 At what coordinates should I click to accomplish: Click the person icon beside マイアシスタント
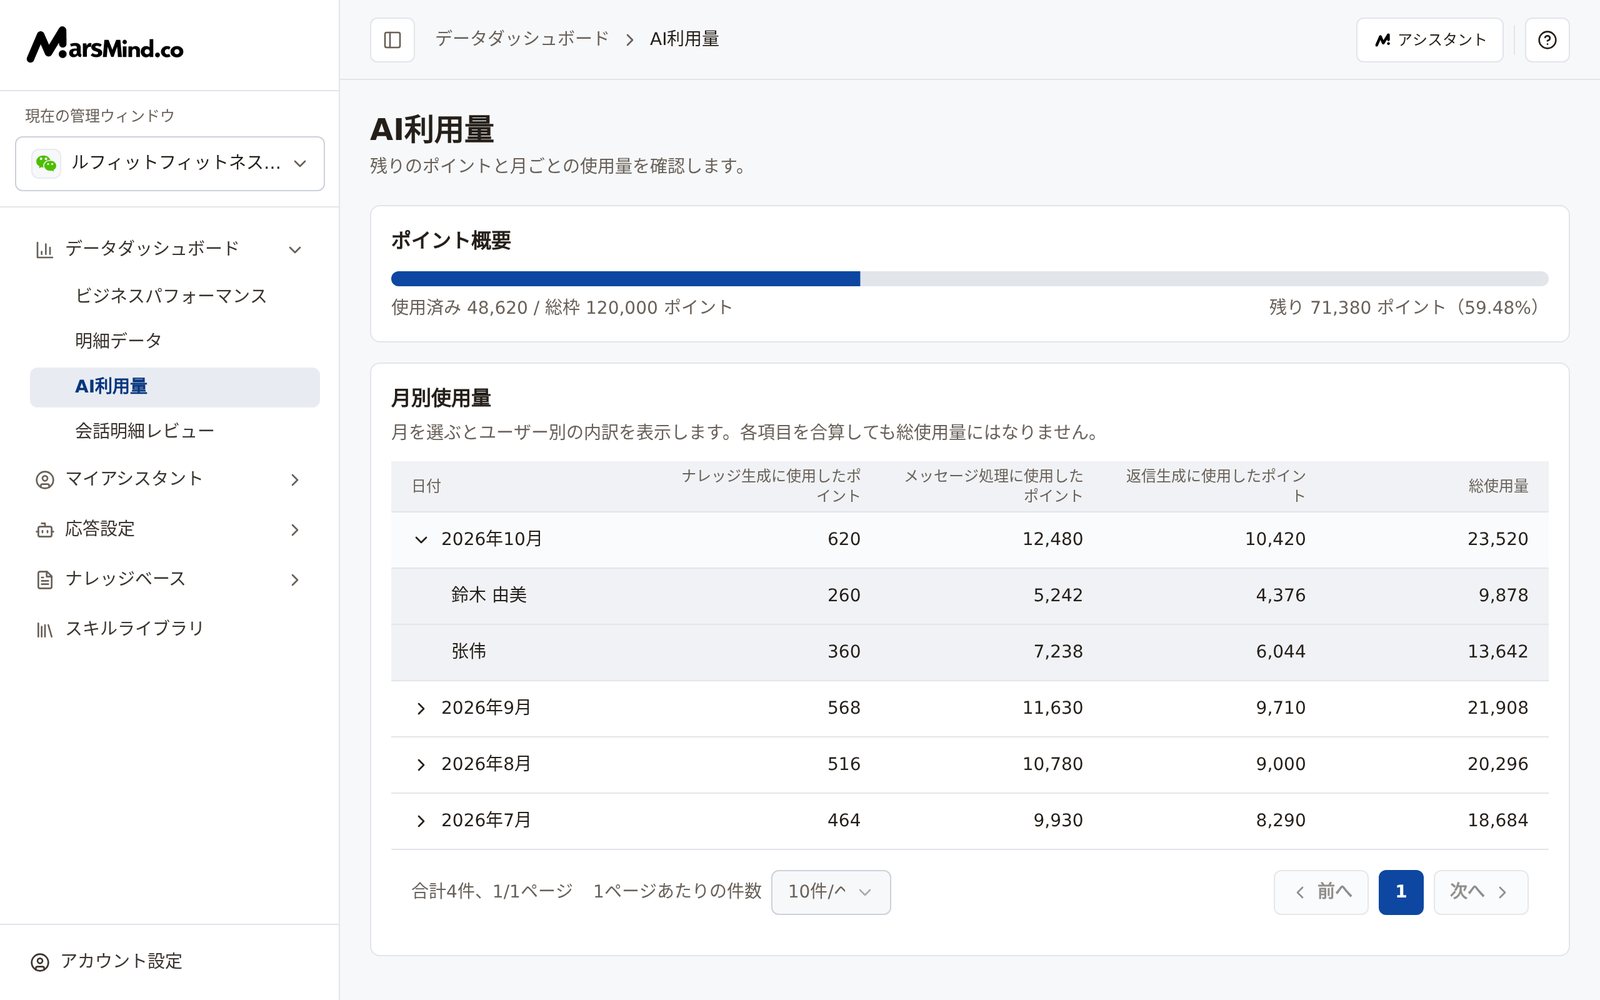[44, 480]
